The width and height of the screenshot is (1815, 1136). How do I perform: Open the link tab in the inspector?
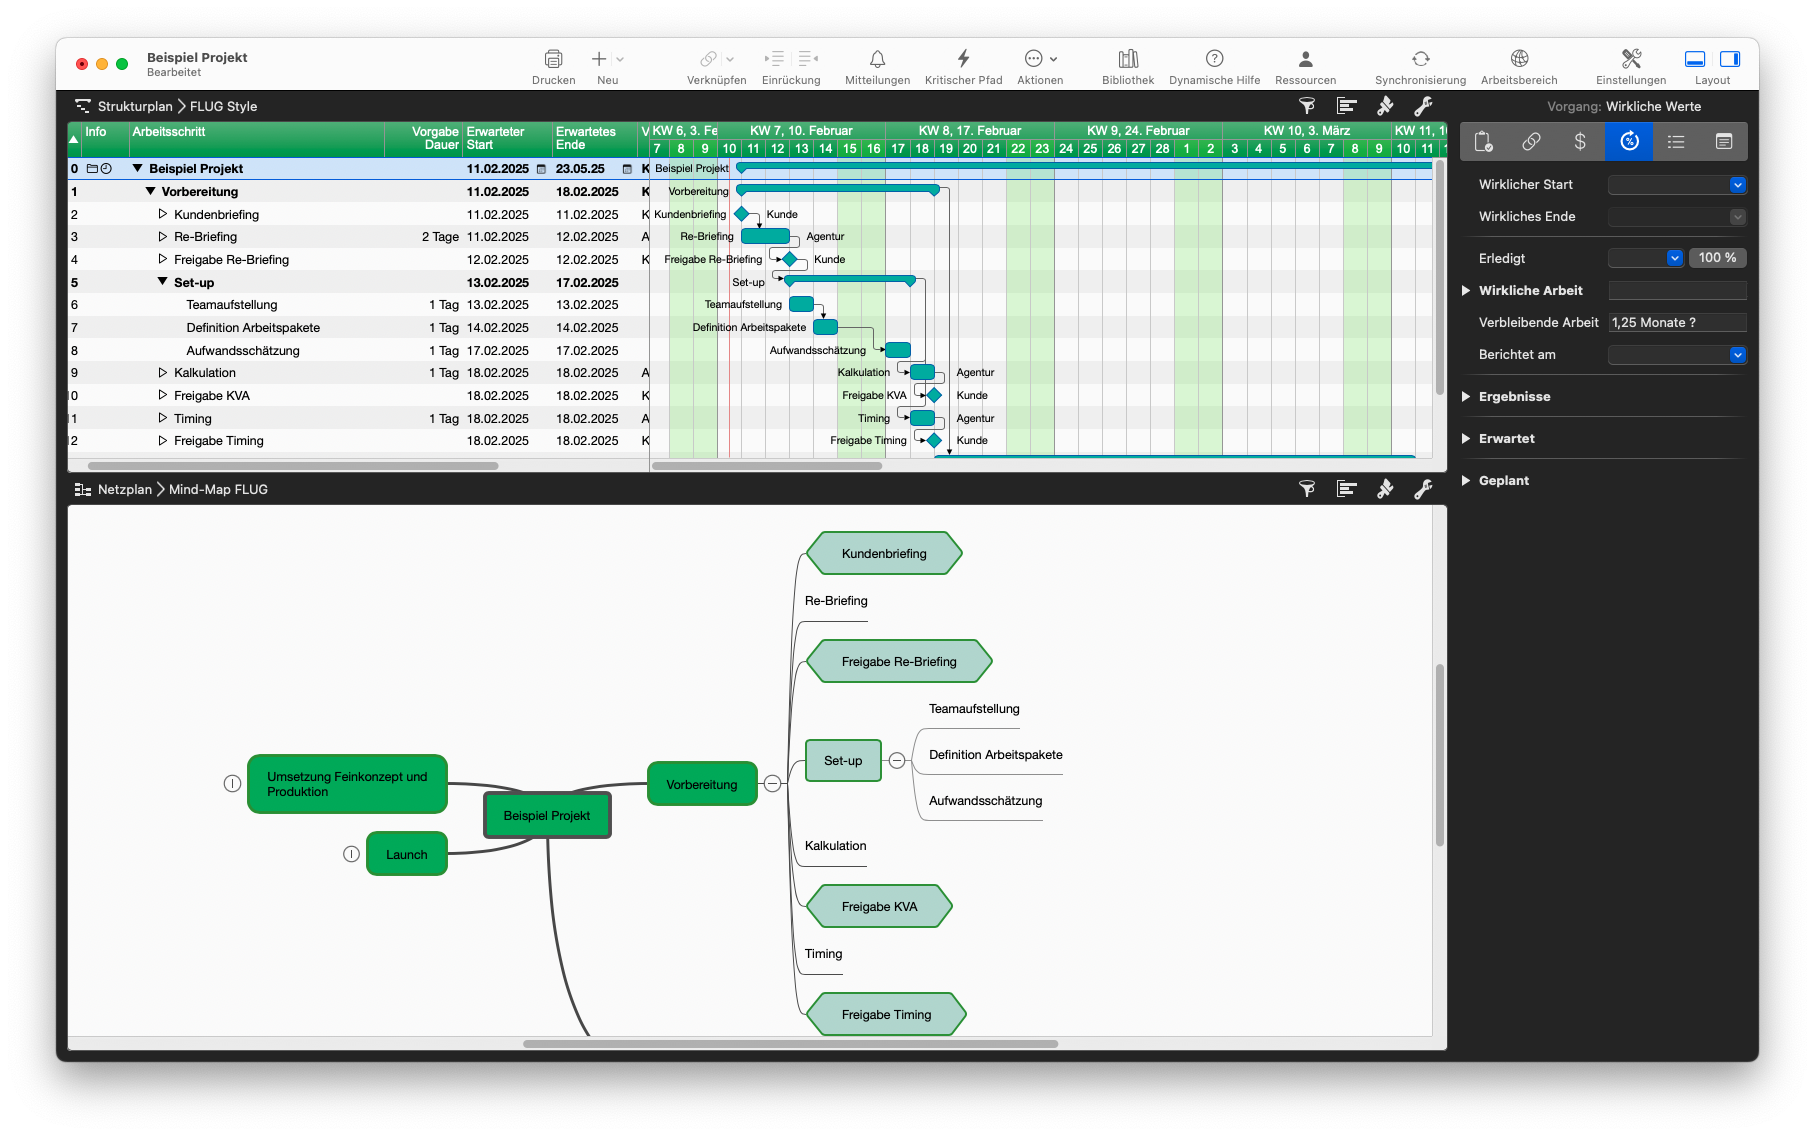point(1531,141)
